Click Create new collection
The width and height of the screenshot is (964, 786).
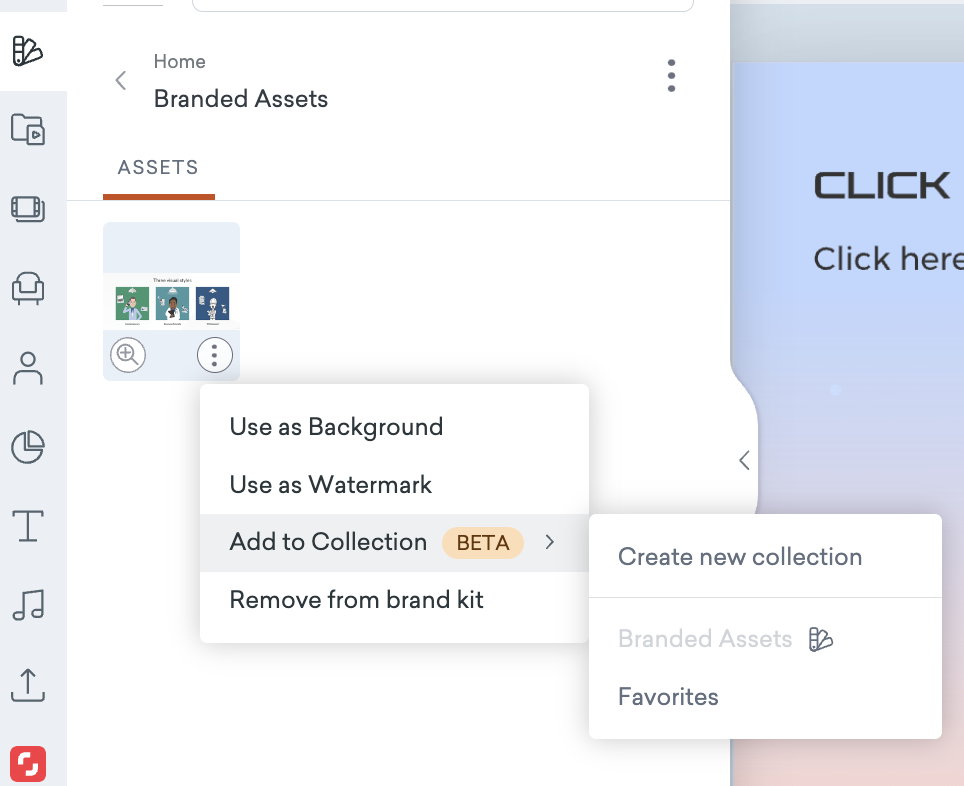(739, 557)
